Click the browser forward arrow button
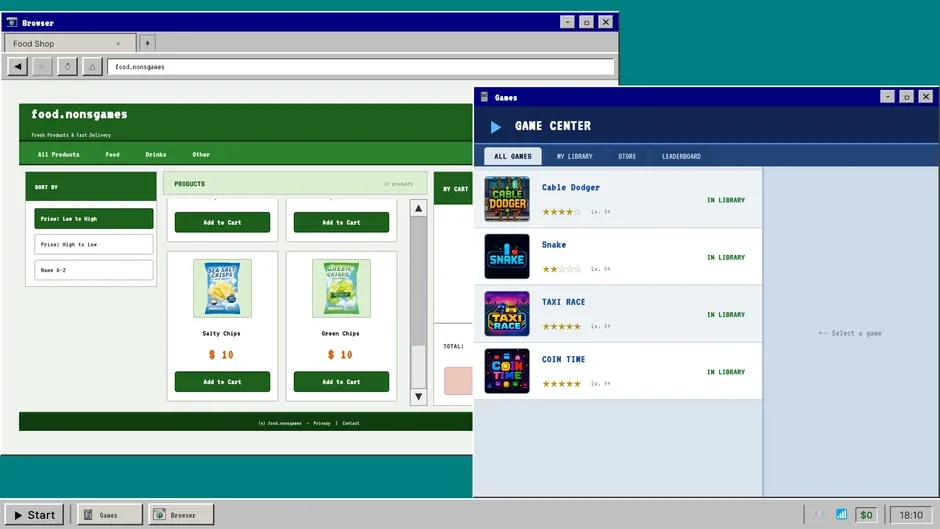This screenshot has width=940, height=529. [x=43, y=67]
